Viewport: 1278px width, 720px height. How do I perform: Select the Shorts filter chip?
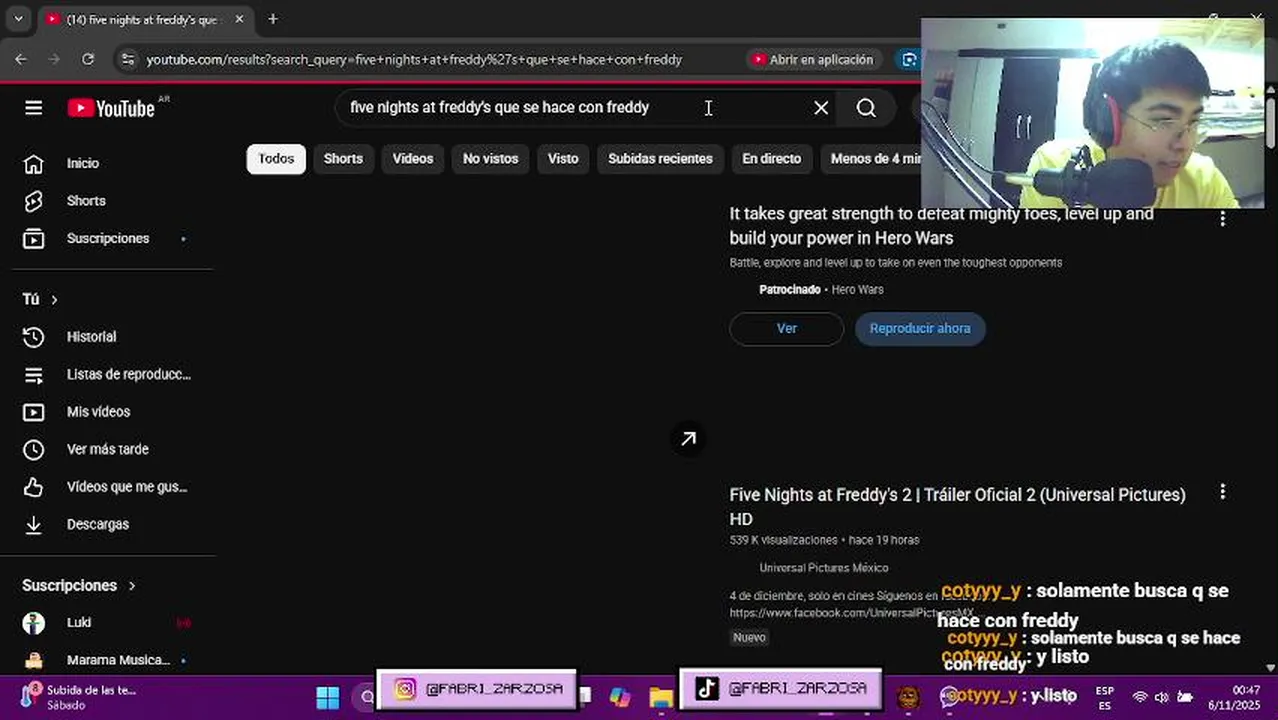pyautogui.click(x=343, y=159)
